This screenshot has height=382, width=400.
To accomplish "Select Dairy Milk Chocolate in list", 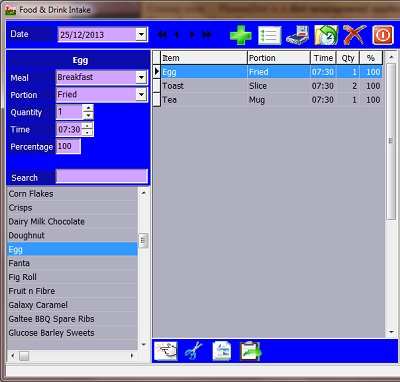I will coord(72,222).
